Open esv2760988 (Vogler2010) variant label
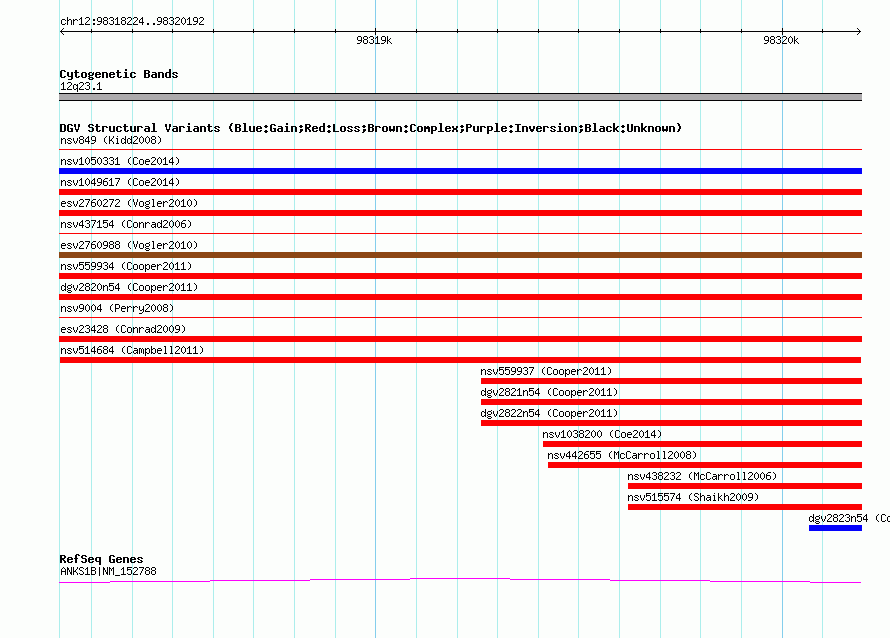The image size is (890, 638). [x=129, y=245]
